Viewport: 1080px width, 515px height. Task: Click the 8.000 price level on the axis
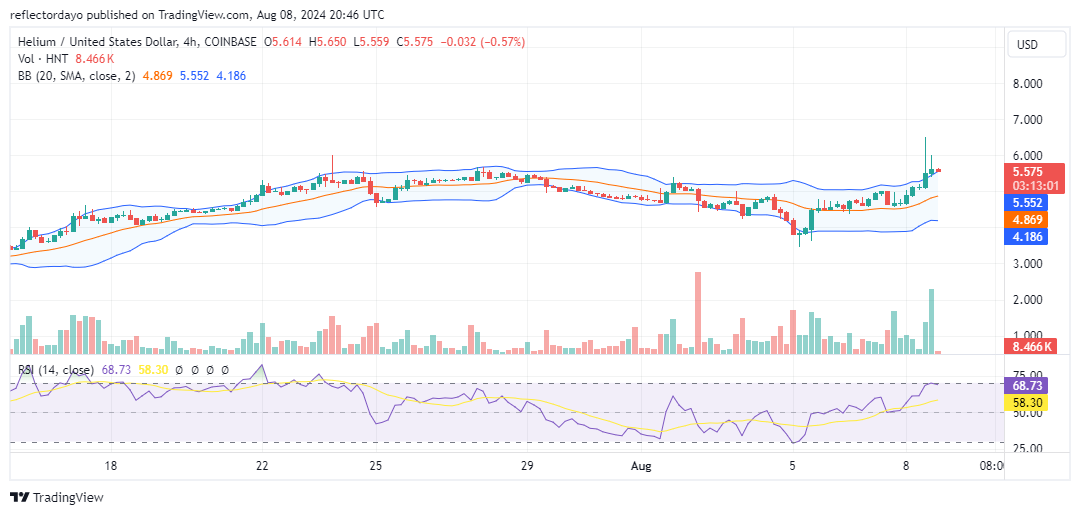[x=1027, y=84]
